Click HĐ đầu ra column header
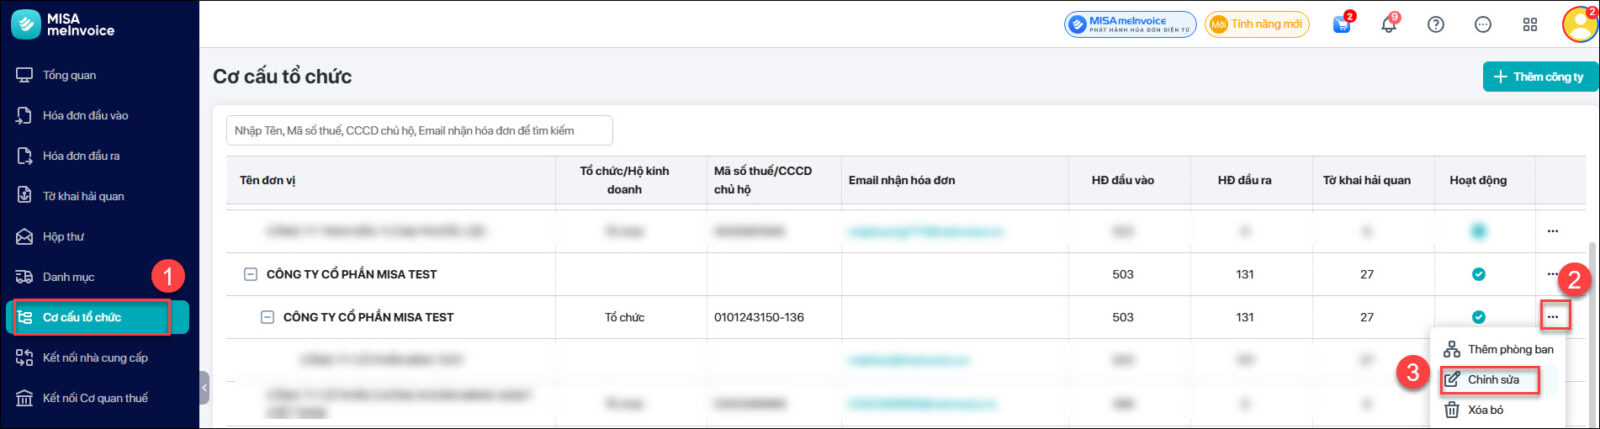Viewport: 1600px width, 429px height. tap(1245, 180)
